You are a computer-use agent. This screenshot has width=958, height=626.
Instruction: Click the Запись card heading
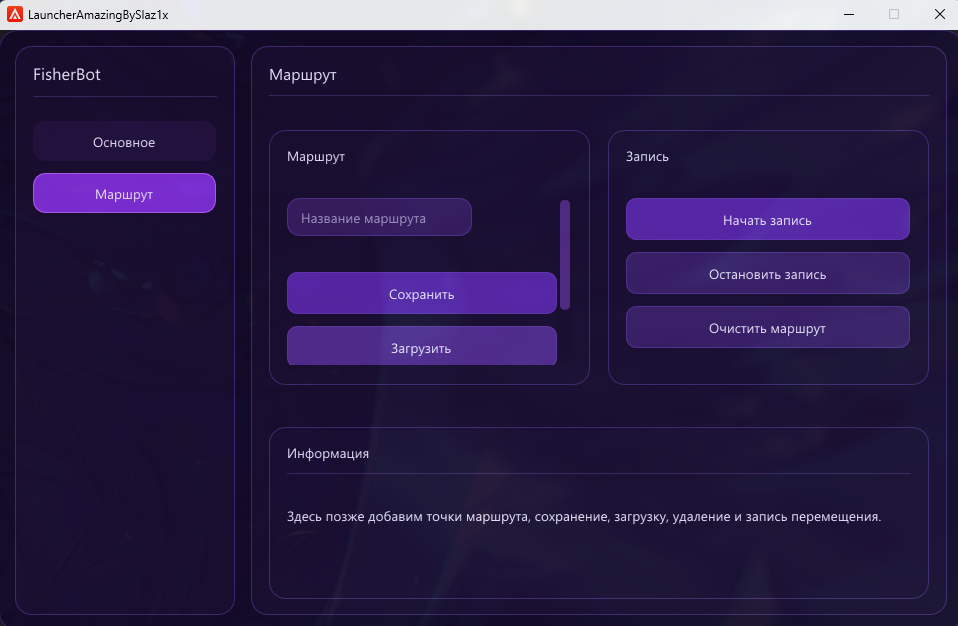pos(647,157)
